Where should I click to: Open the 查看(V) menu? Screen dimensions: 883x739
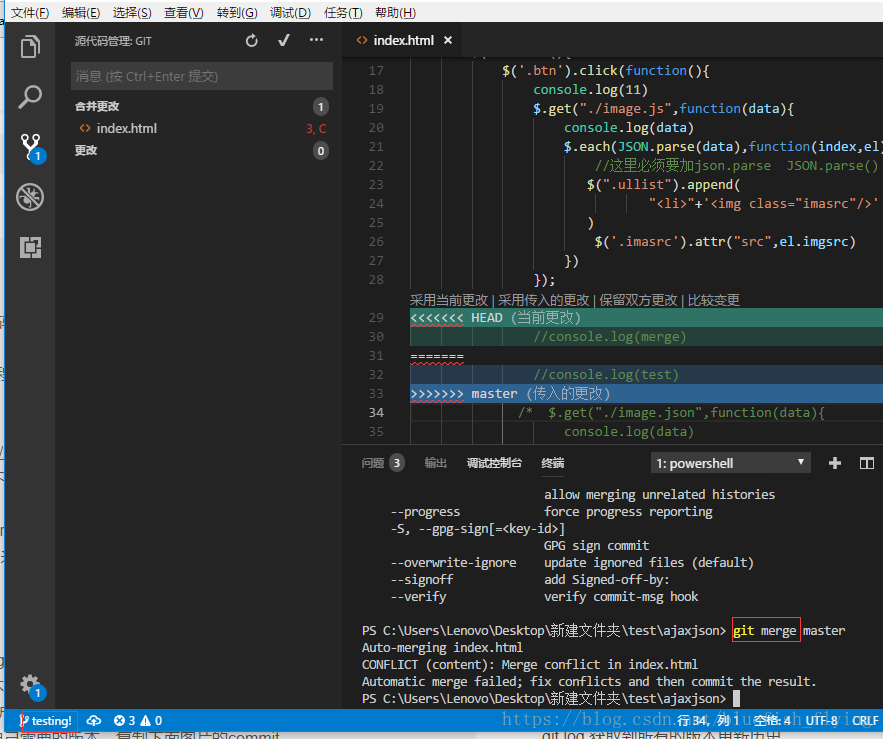coord(184,12)
